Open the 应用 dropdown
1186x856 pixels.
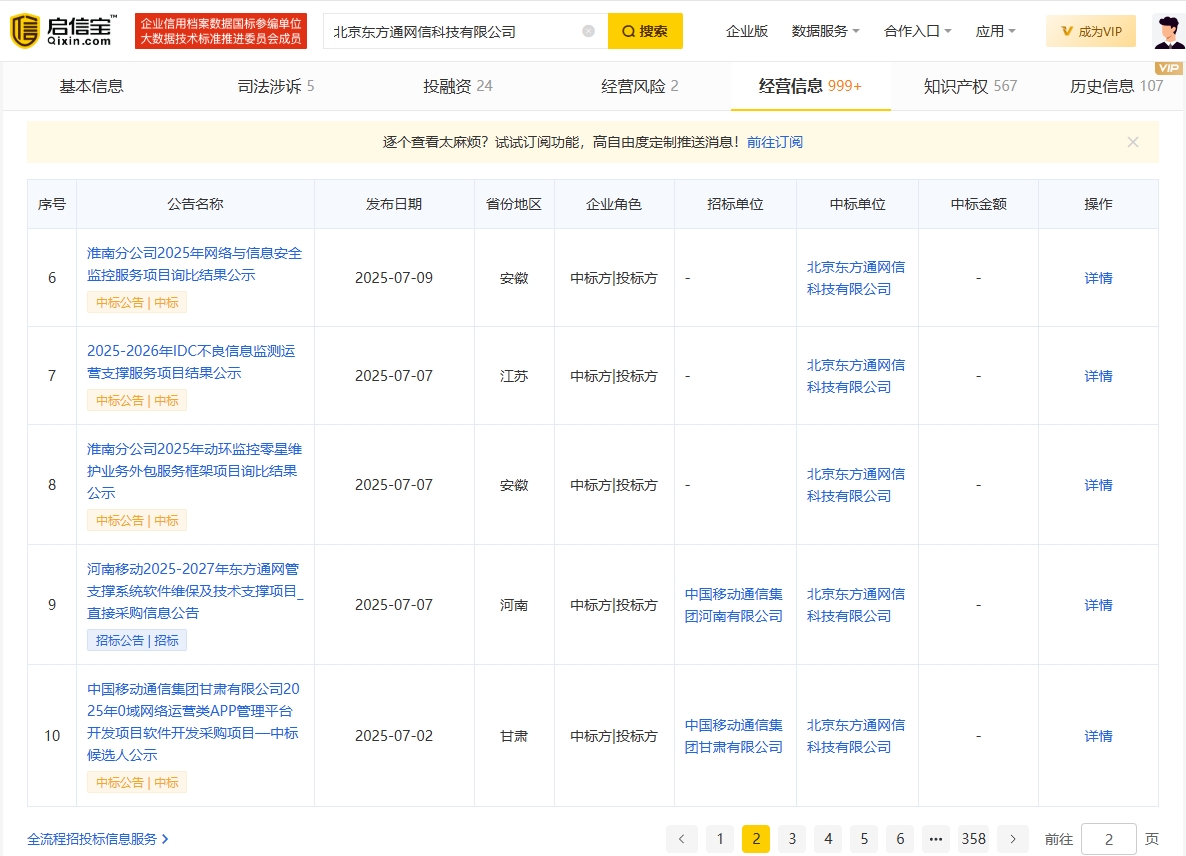tap(995, 31)
